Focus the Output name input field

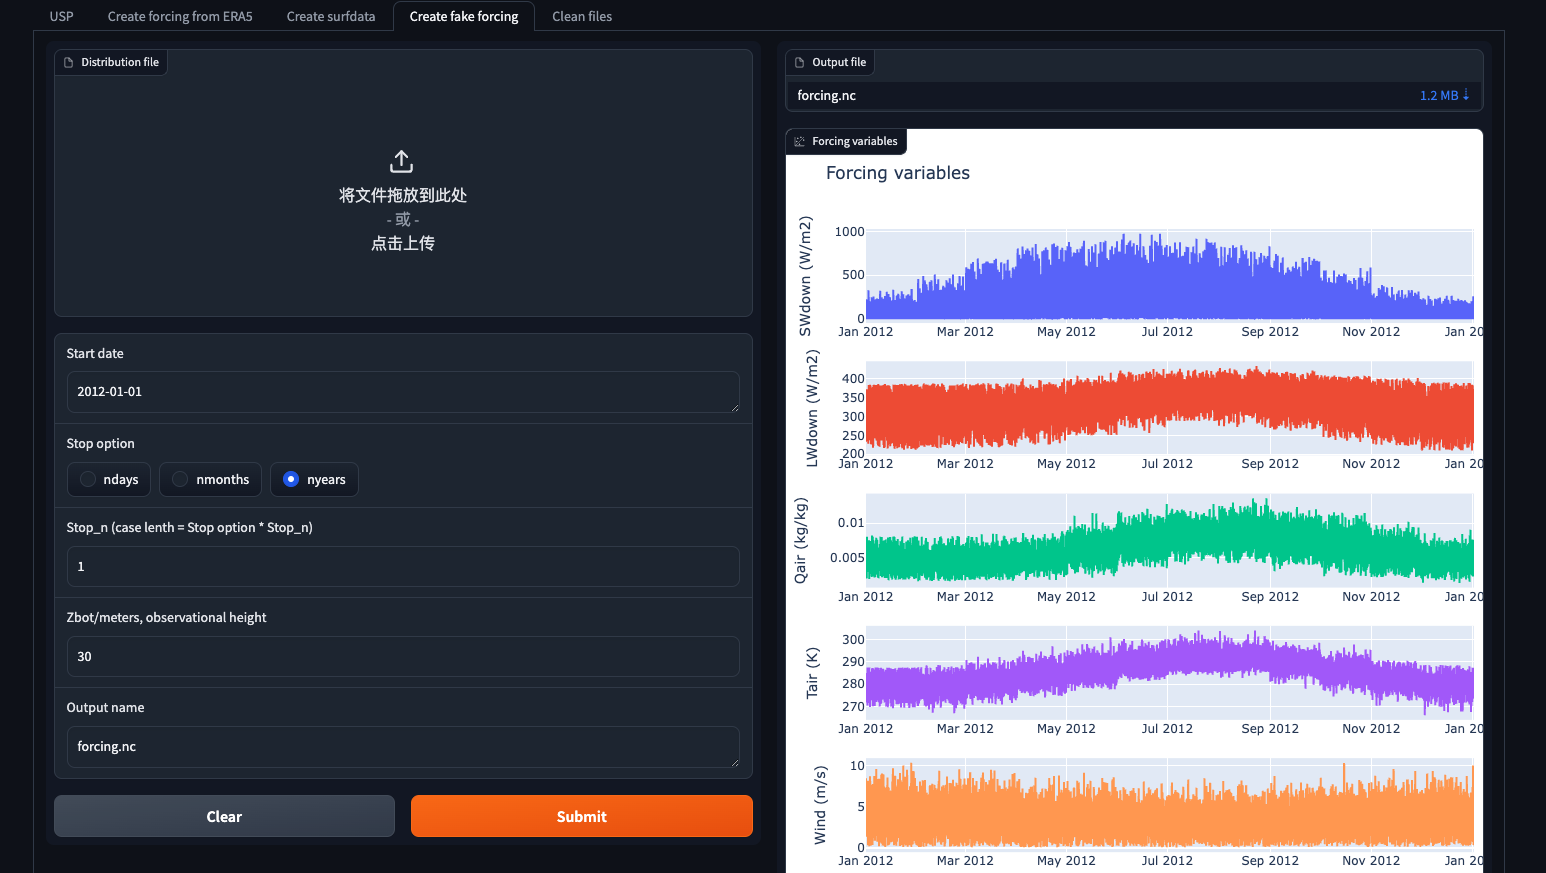403,747
